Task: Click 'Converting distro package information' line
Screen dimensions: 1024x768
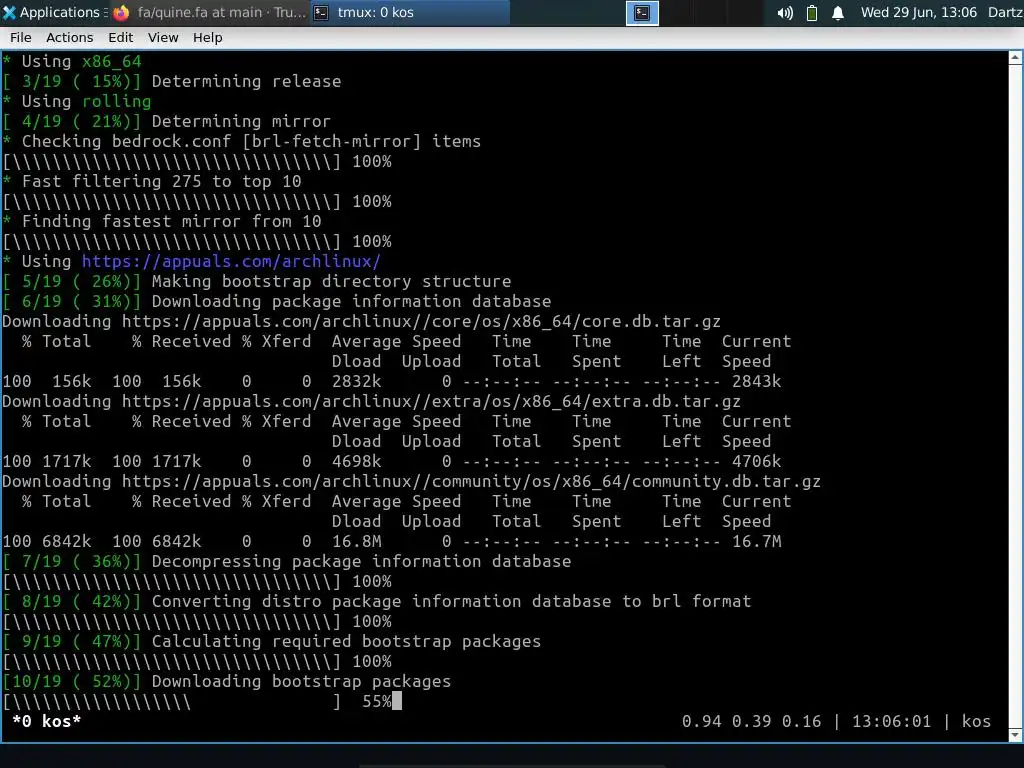Action: 377,601
